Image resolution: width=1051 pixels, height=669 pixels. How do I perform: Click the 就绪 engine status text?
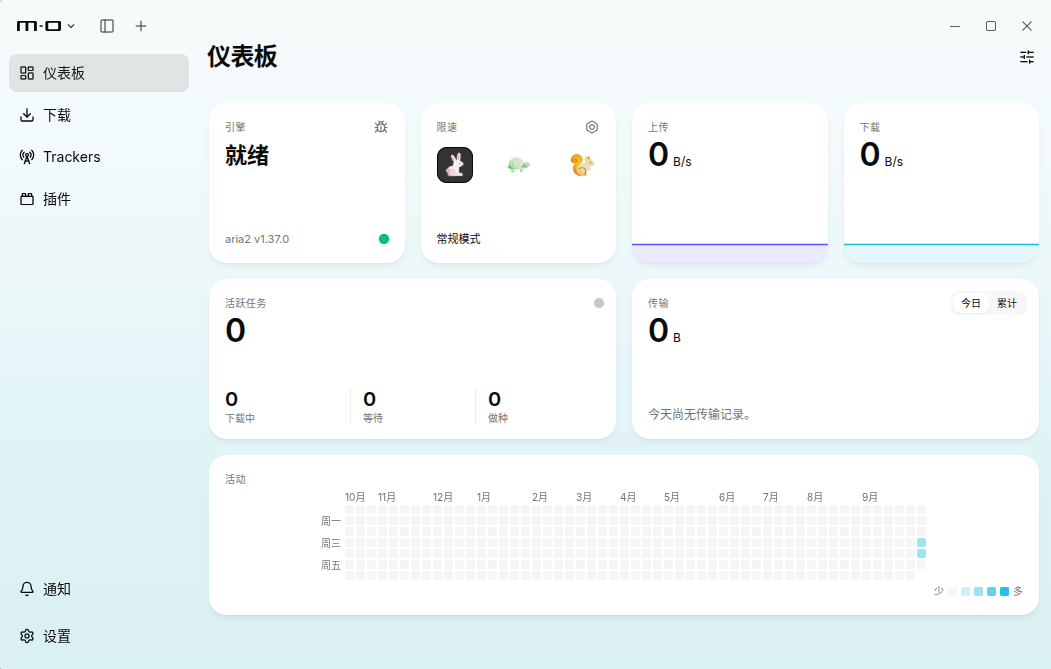[247, 156]
